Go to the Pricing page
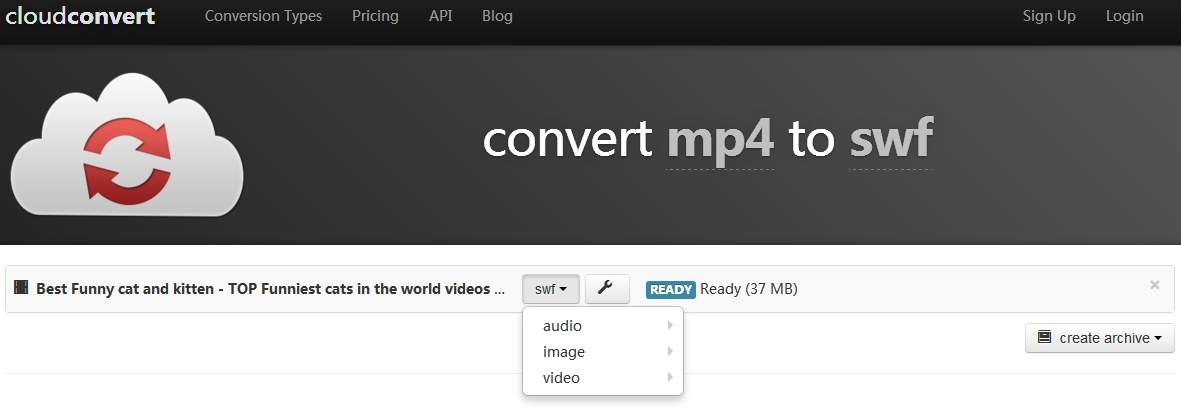Viewport: 1181px width, 418px height. coord(375,16)
